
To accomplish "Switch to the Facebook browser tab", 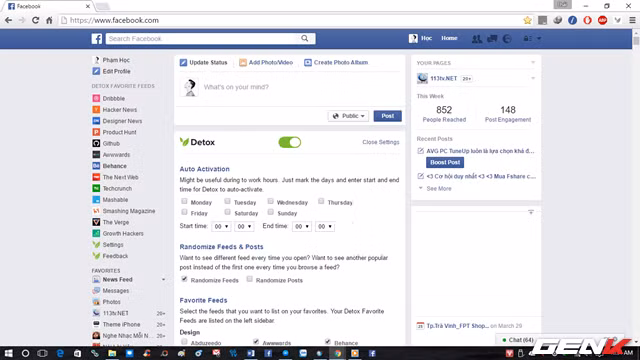I will 47,6.
